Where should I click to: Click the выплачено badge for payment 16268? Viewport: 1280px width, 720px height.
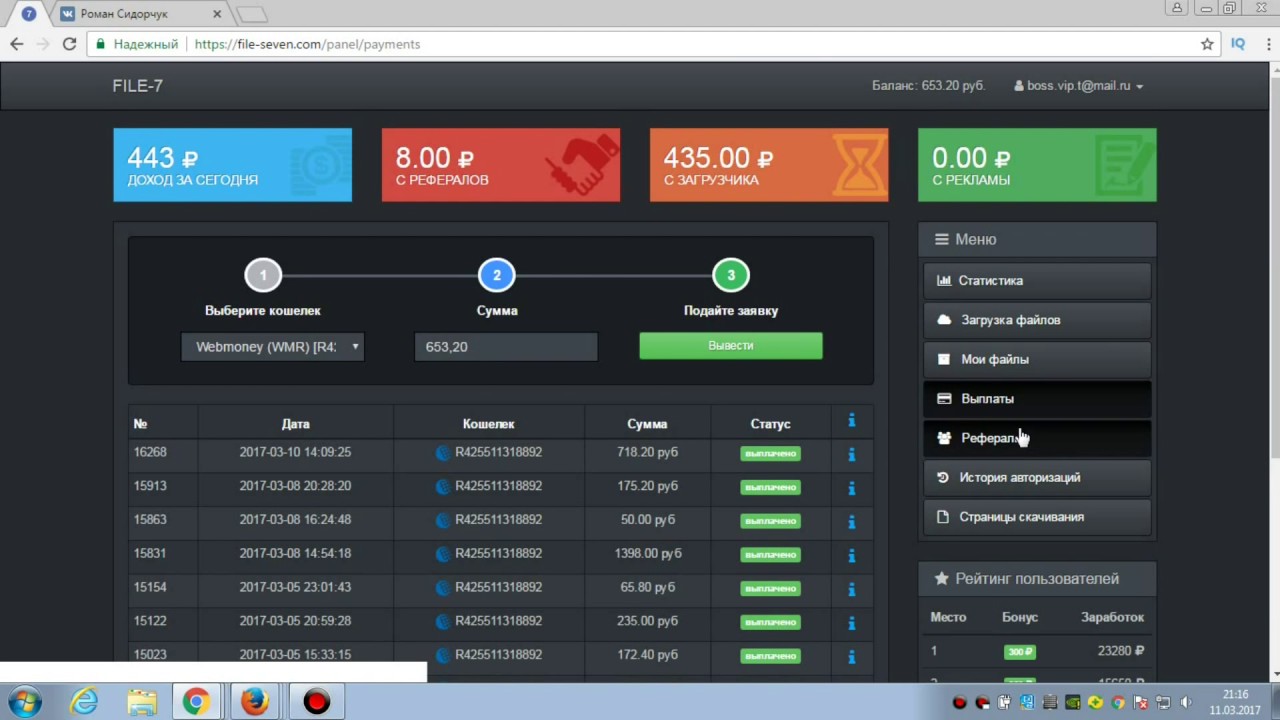(770, 454)
